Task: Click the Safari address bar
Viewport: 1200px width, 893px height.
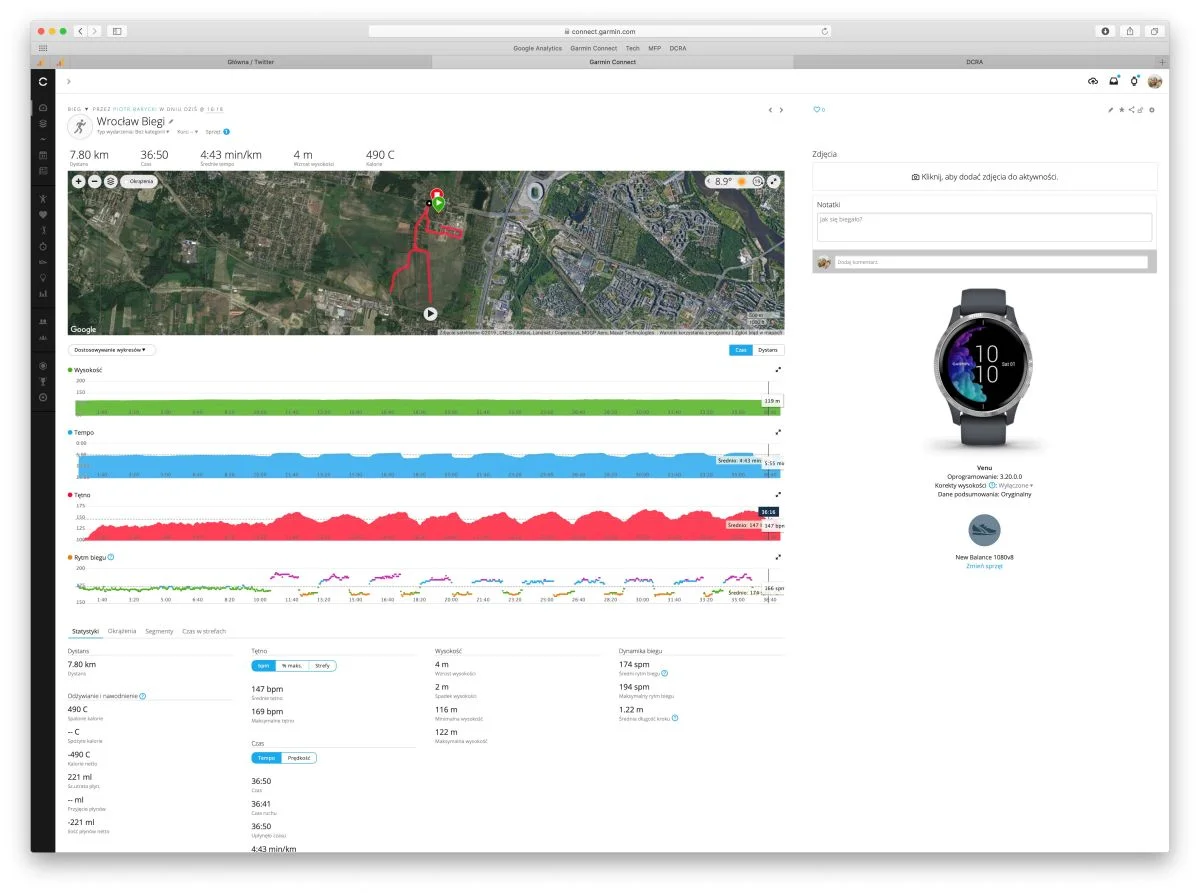Action: [x=600, y=31]
